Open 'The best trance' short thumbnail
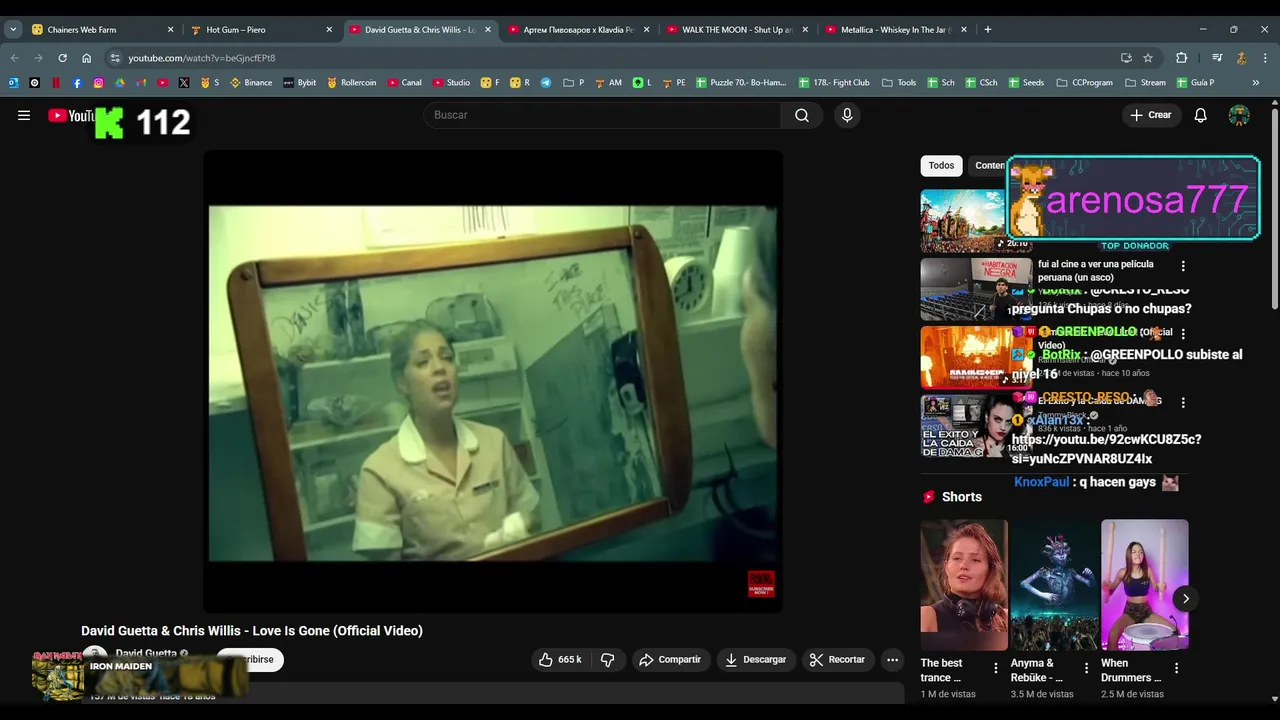 pyautogui.click(x=964, y=584)
